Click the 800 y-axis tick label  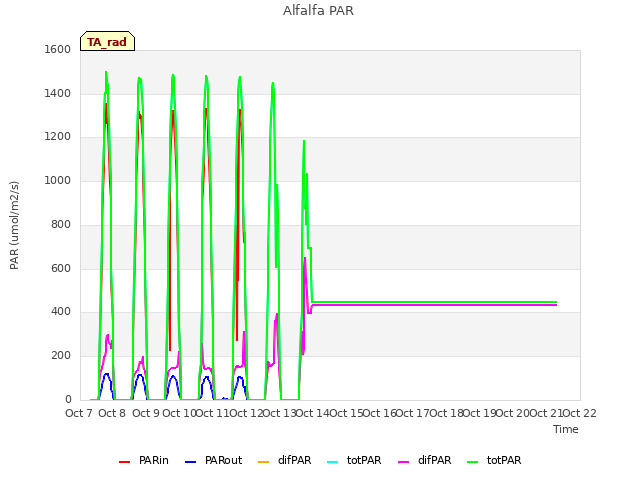pyautogui.click(x=61, y=224)
